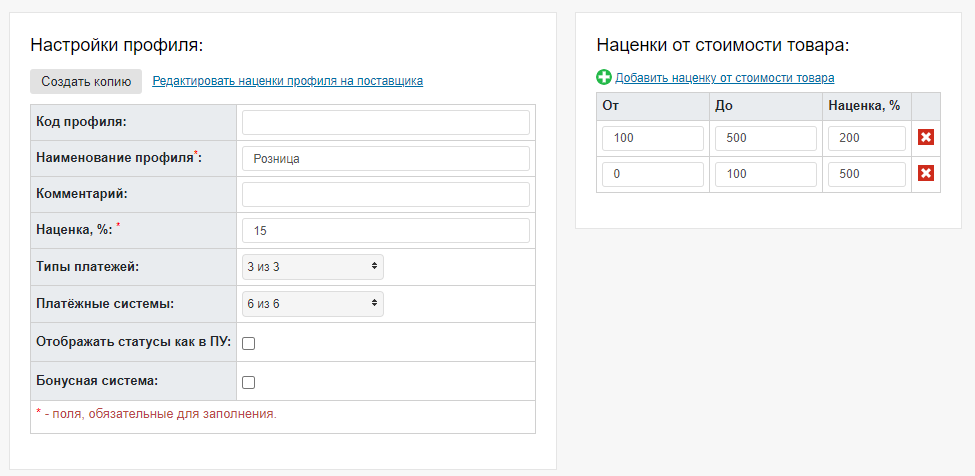The height and width of the screenshot is (476, 975).
Task: Edit second-row markup percent field showing 500
Action: pyautogui.click(x=866, y=174)
